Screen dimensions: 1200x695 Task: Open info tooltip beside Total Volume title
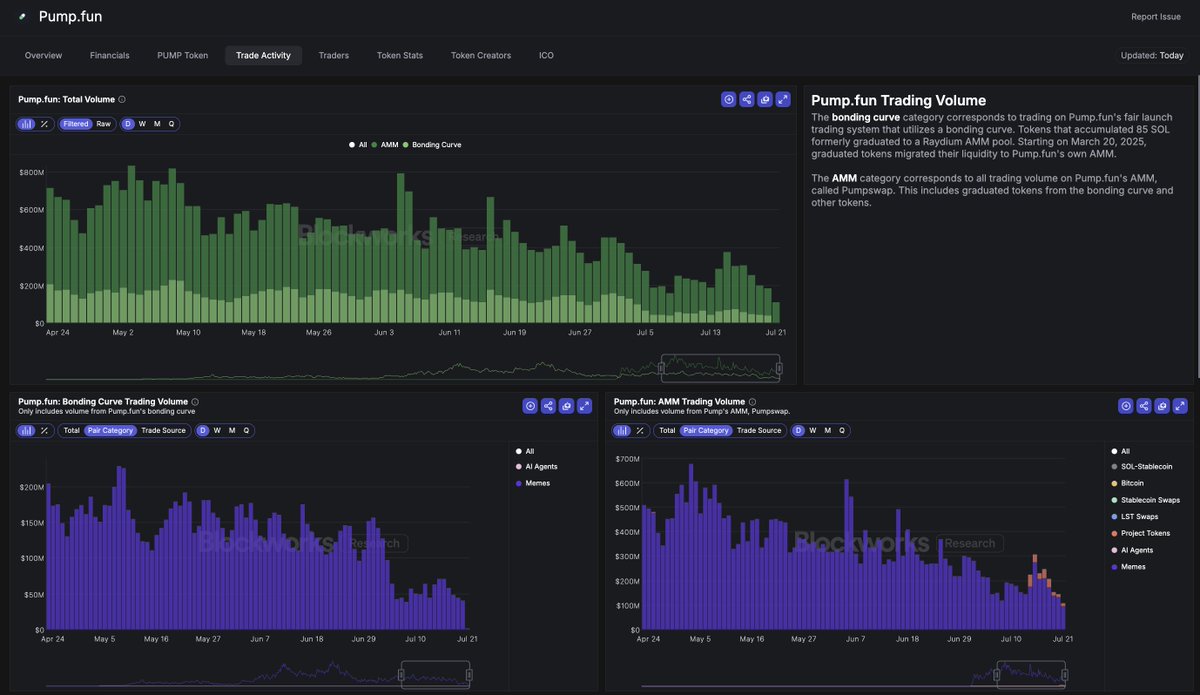[x=122, y=99]
